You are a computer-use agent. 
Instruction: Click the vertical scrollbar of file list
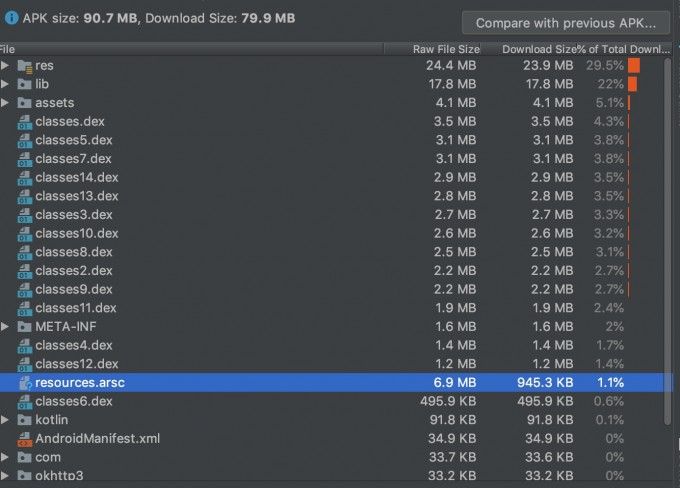coord(668,220)
